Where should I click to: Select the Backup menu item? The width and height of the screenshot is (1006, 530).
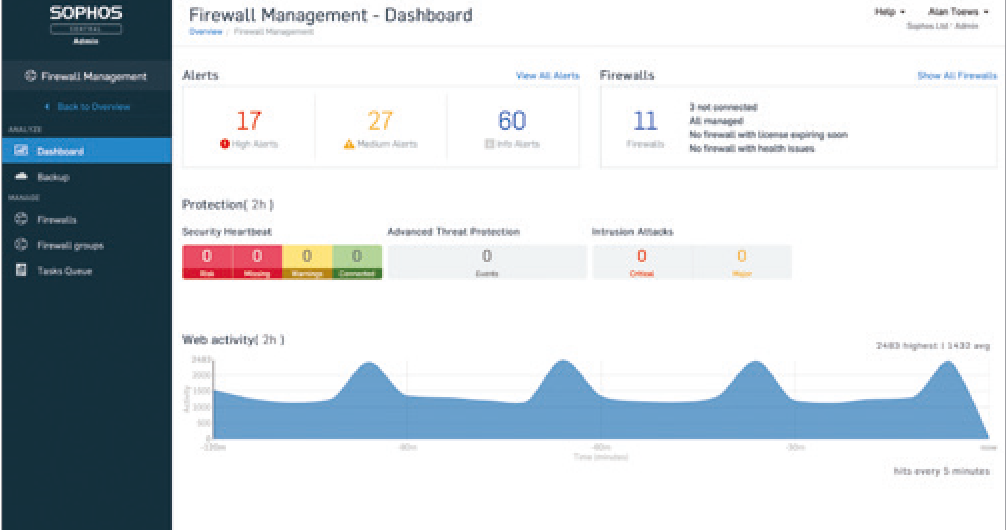[x=53, y=177]
